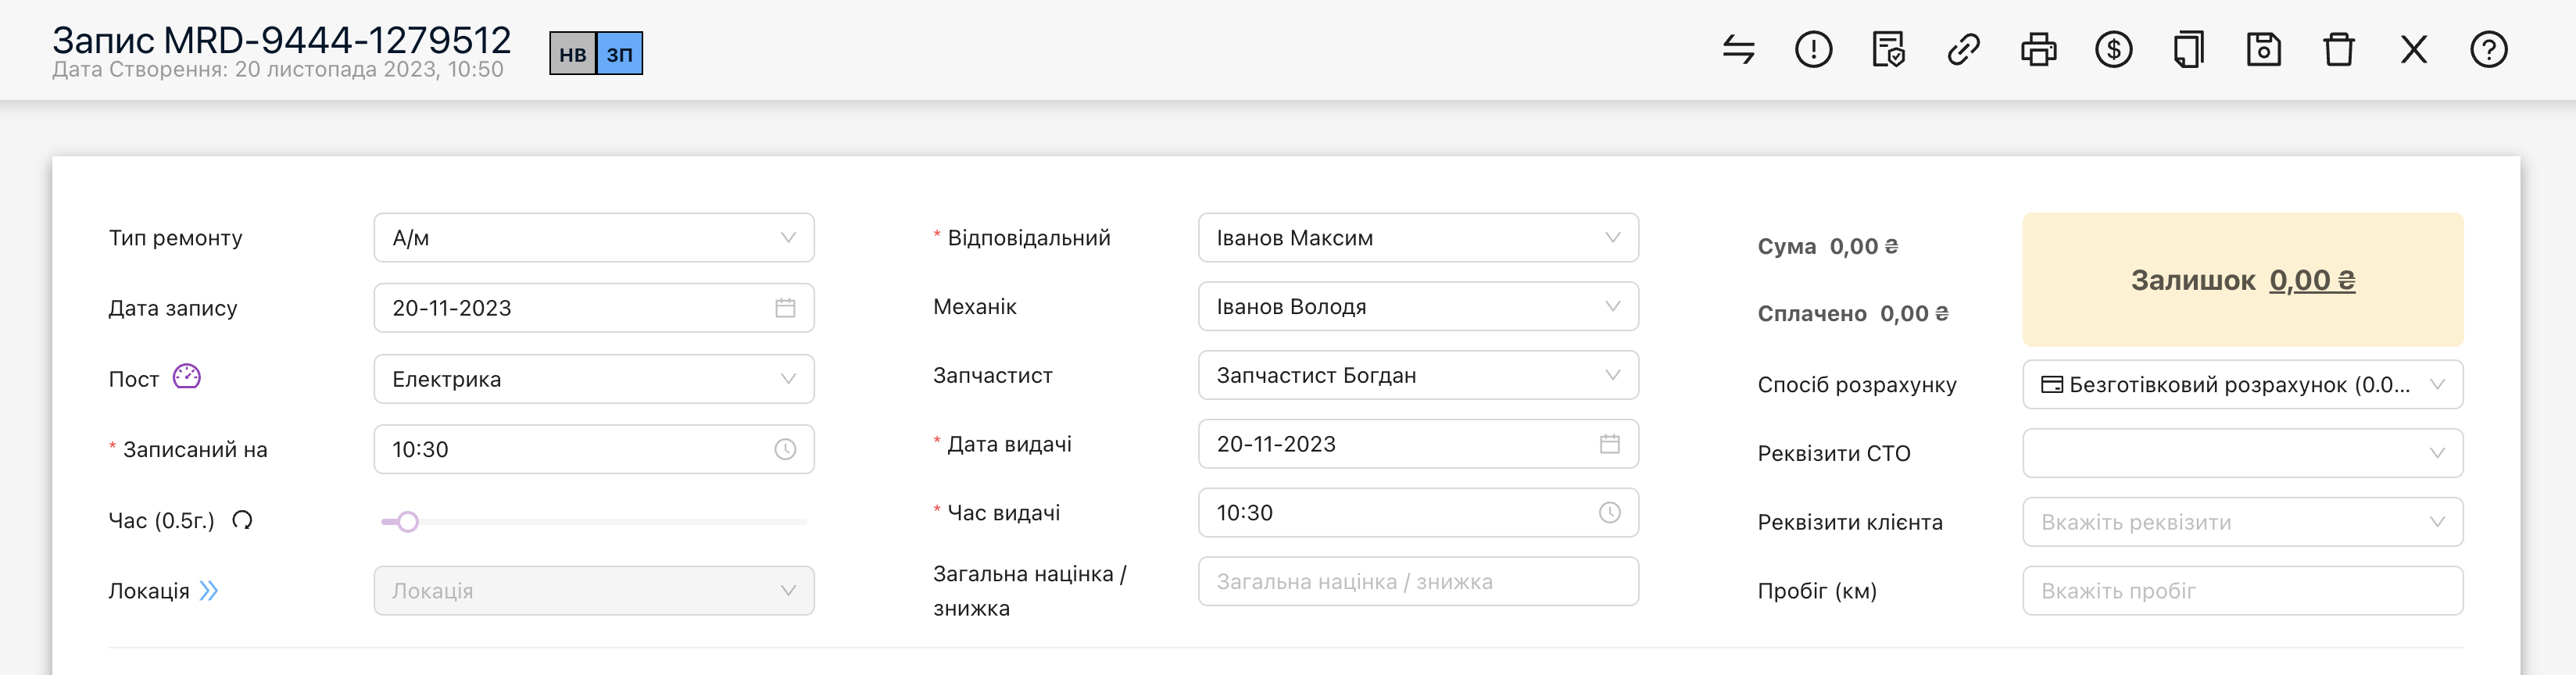Focus the Загальна націнка / знижка input
The image size is (2576, 675).
pos(1418,582)
